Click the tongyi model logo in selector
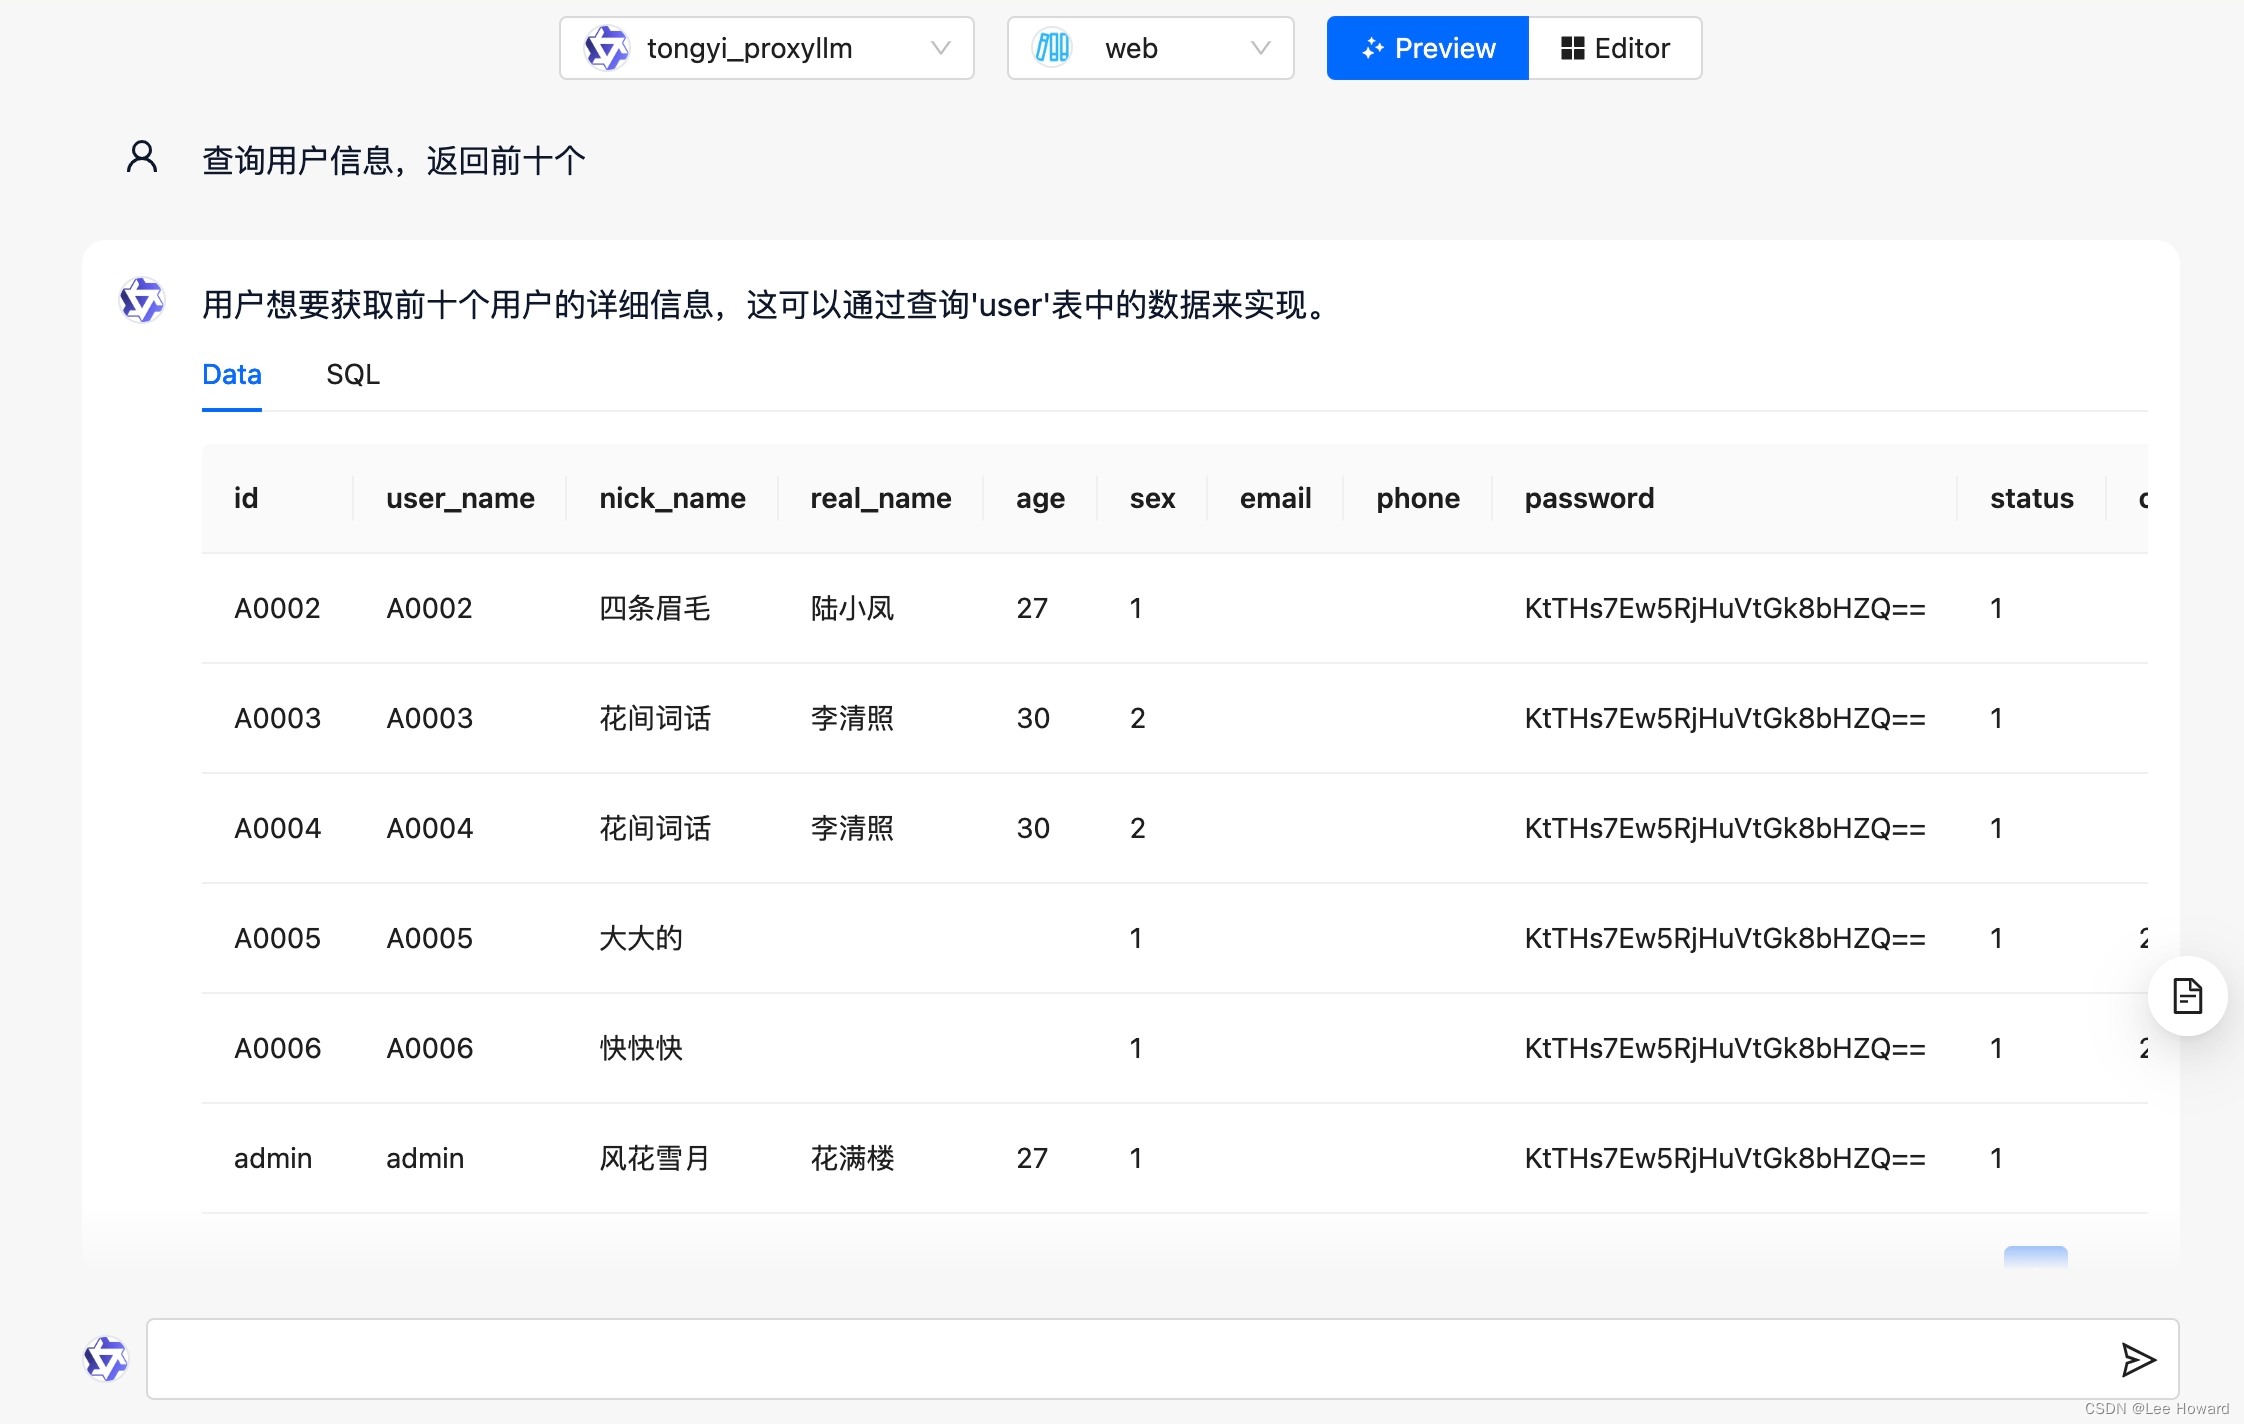This screenshot has height=1424, width=2244. click(x=606, y=48)
